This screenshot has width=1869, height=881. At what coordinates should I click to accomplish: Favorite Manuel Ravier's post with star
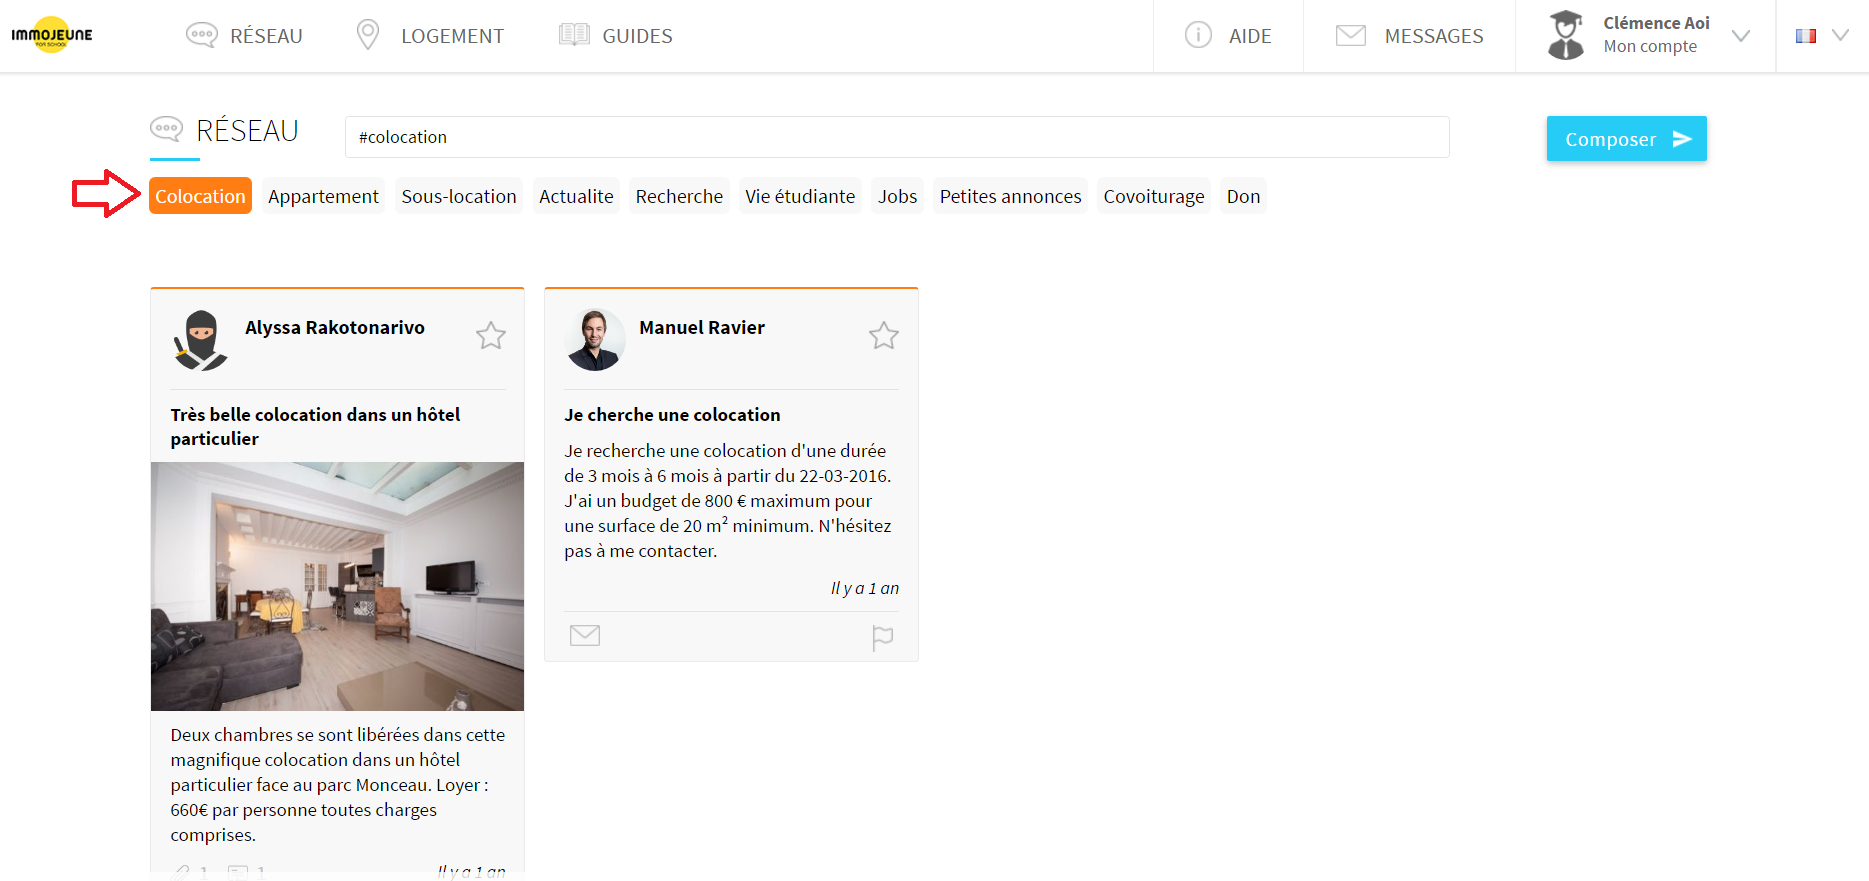click(x=884, y=335)
